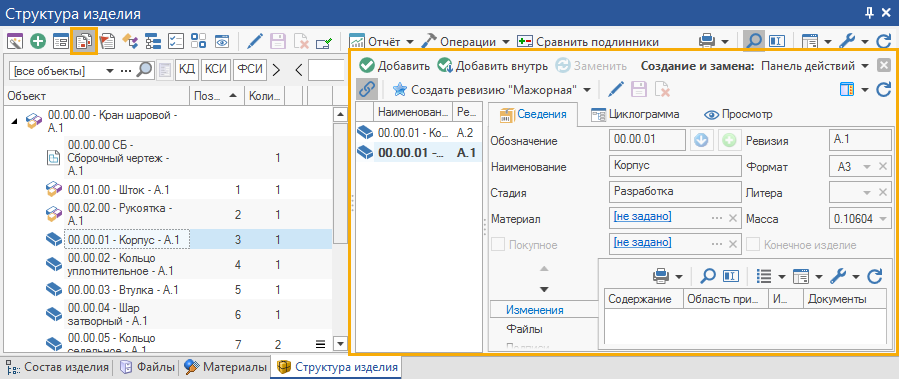Click the green plus add-object icon
899x379 pixels.
coord(38,41)
